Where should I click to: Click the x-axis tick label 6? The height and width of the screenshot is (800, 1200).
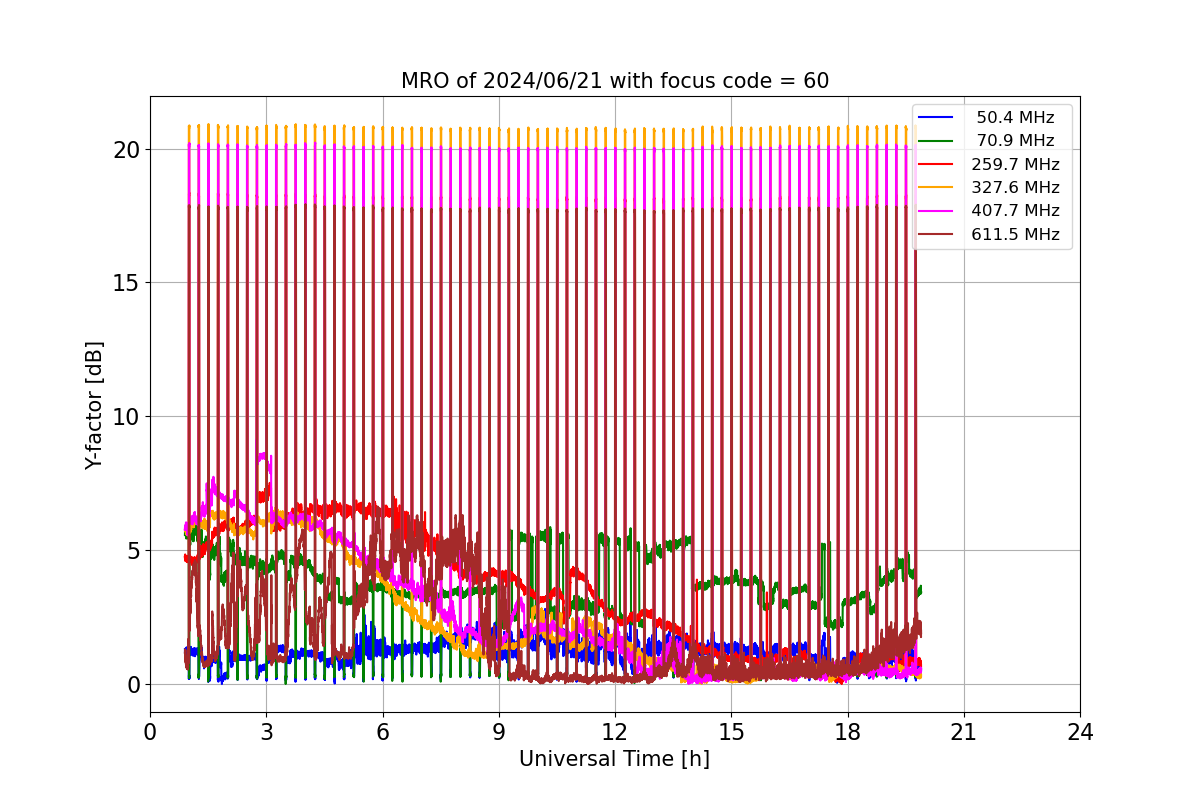point(382,732)
